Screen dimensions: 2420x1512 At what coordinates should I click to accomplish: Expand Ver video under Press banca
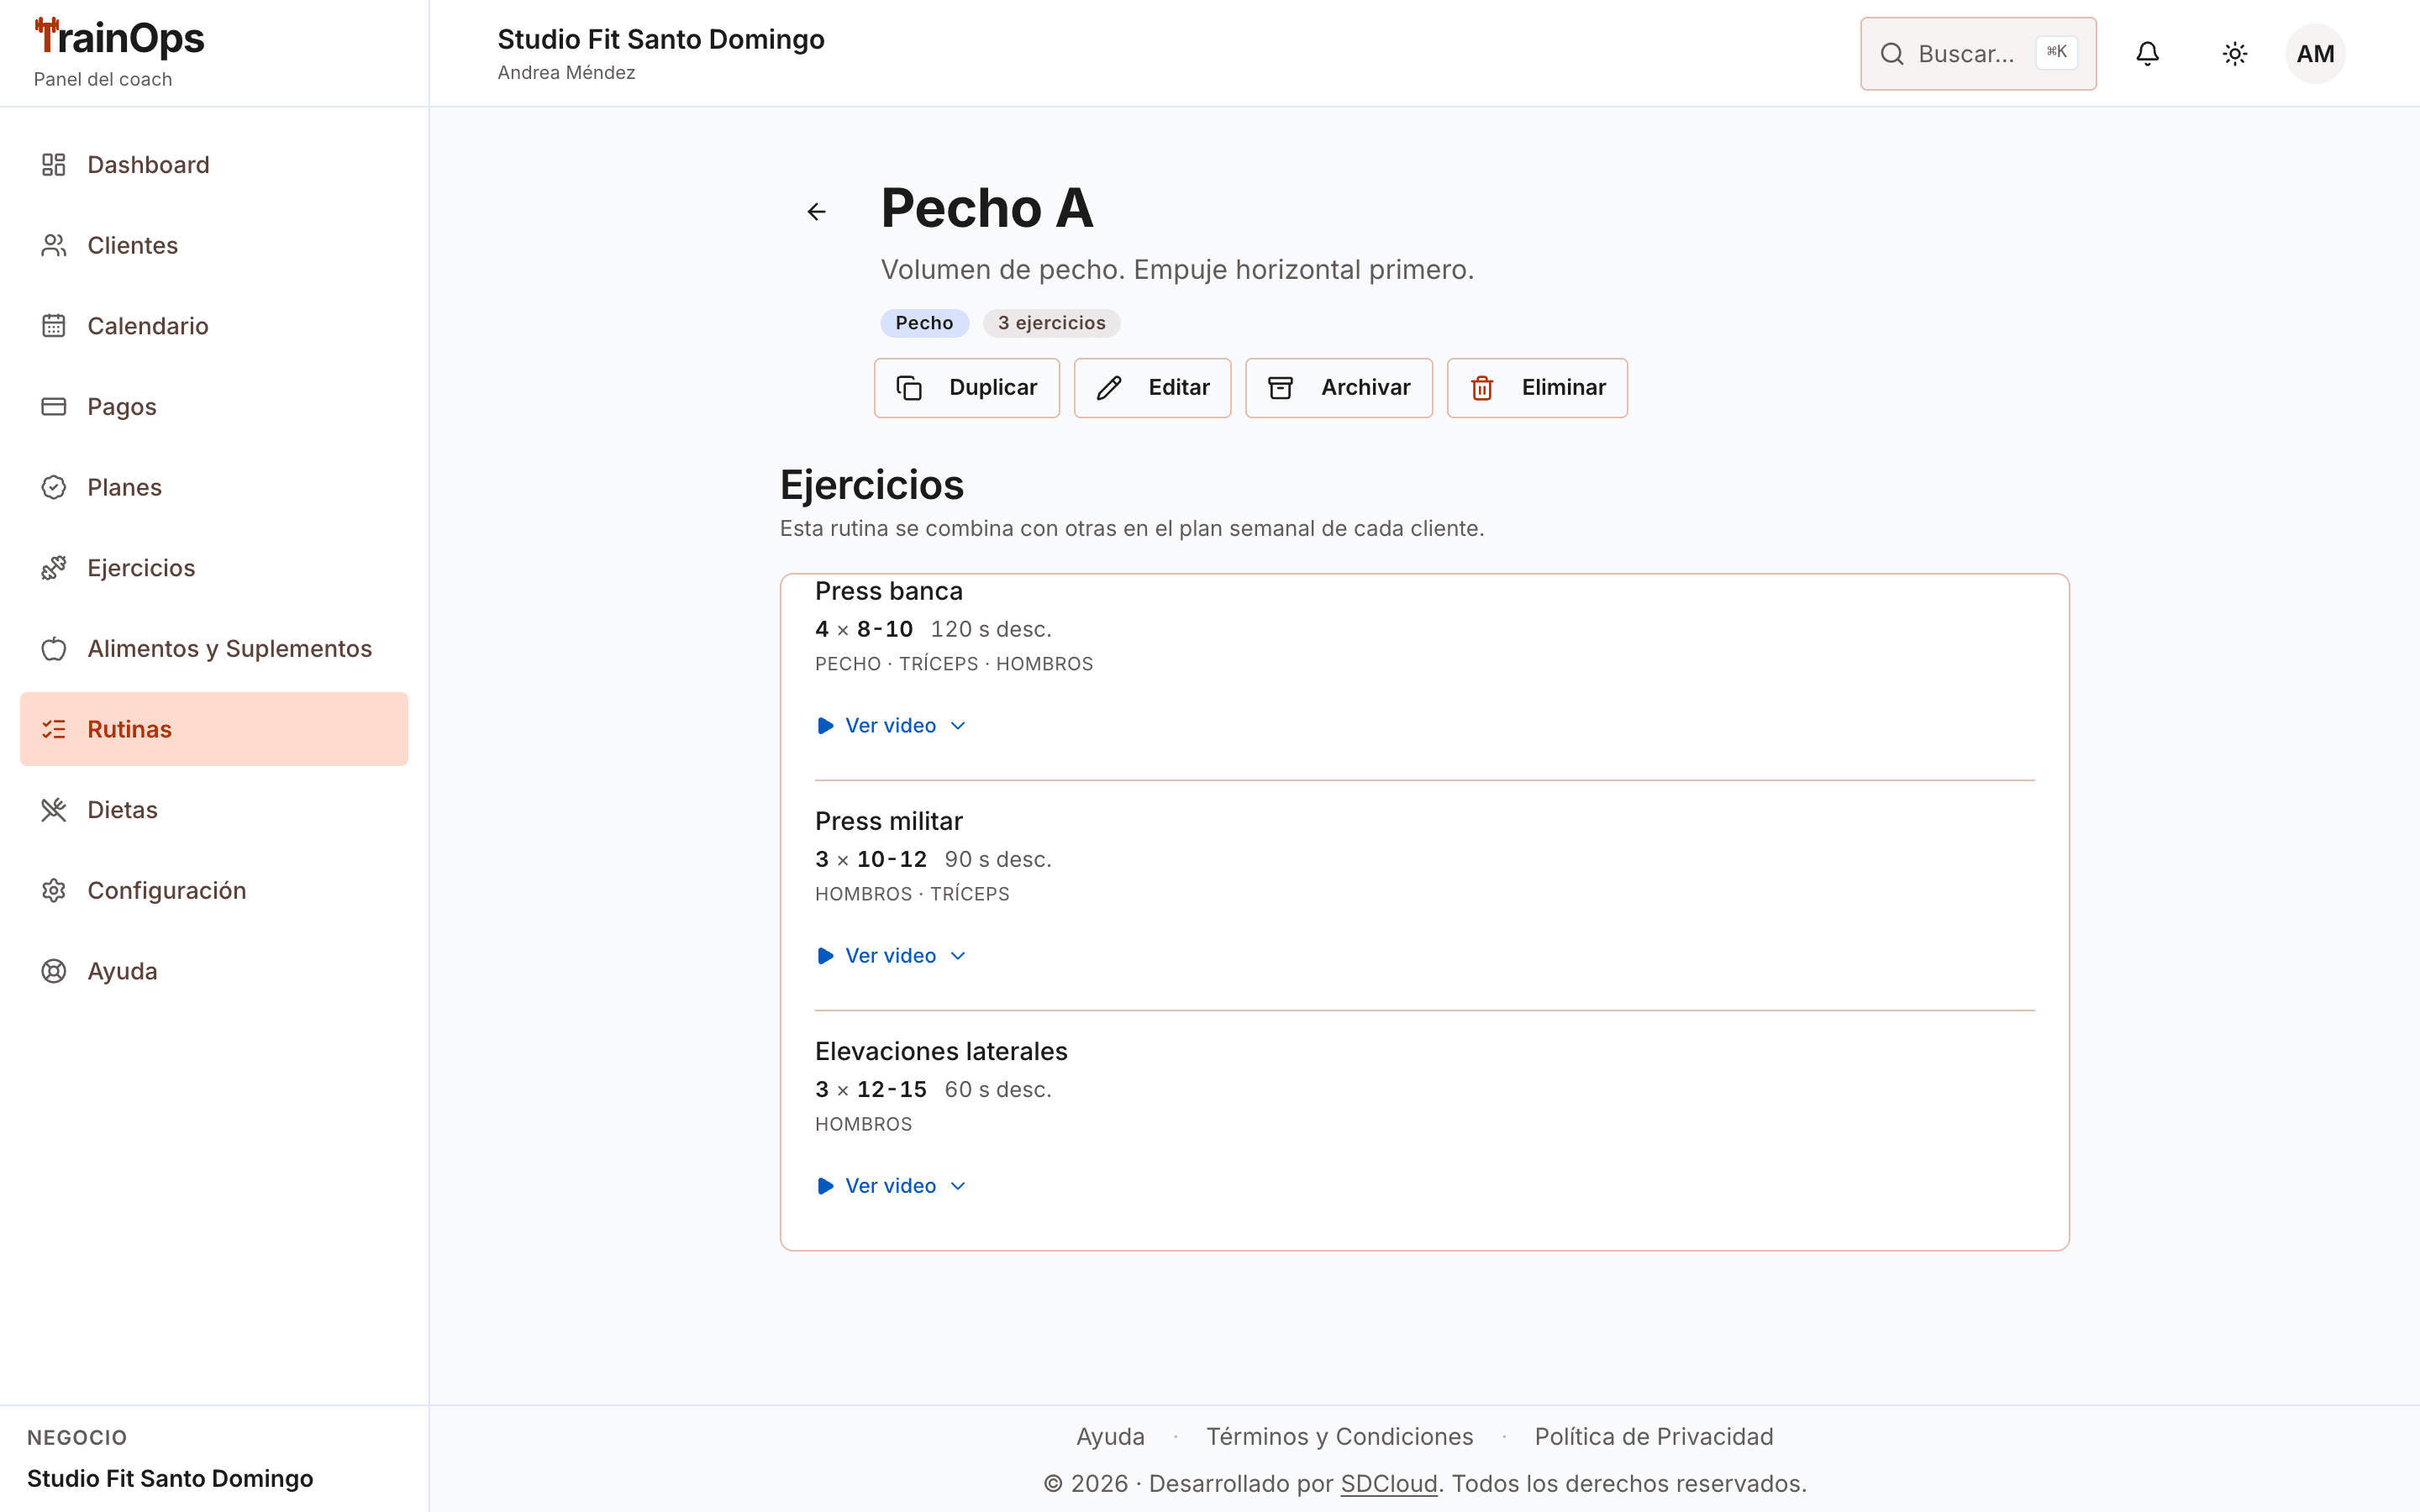pyautogui.click(x=891, y=725)
